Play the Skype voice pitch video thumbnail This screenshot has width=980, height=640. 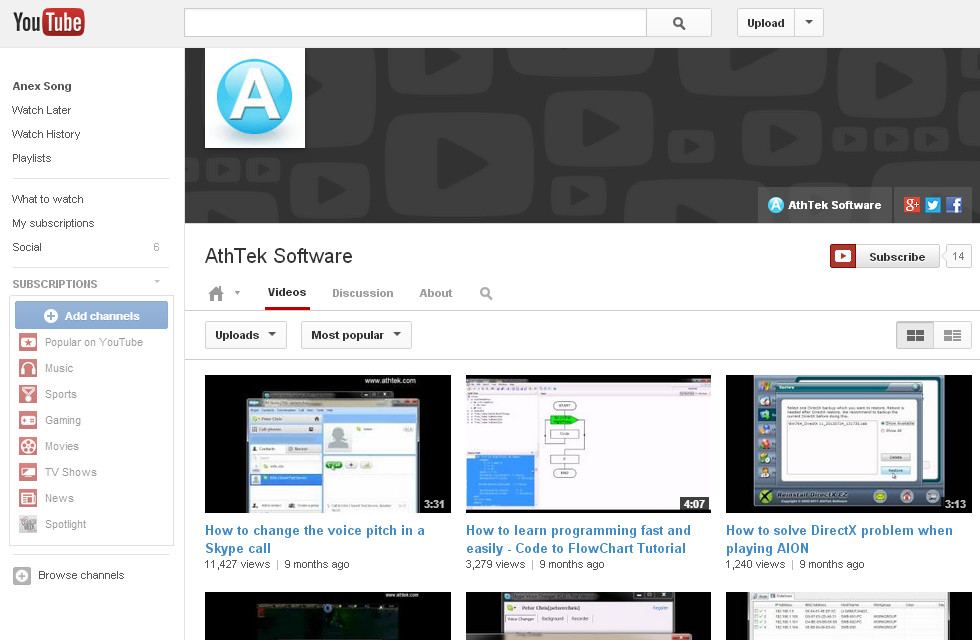(328, 444)
